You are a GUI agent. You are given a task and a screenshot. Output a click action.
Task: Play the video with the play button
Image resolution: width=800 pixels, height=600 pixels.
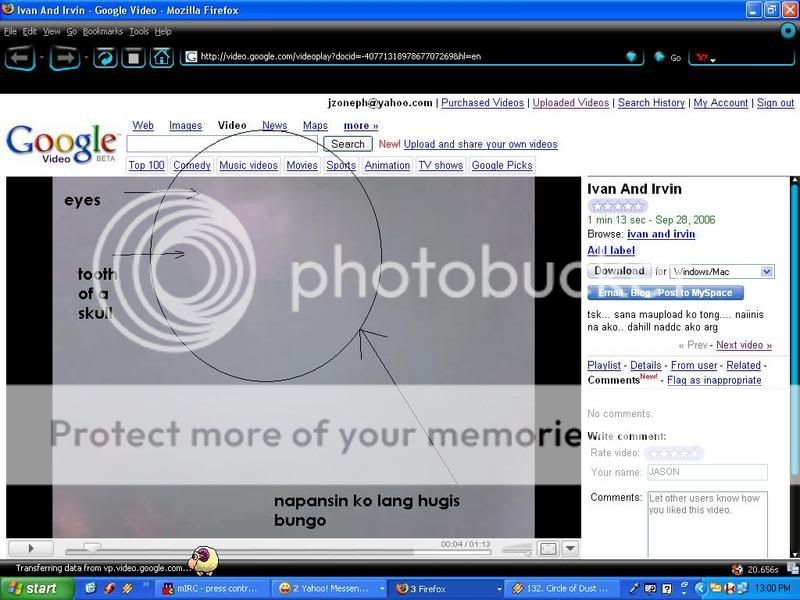pyautogui.click(x=30, y=548)
